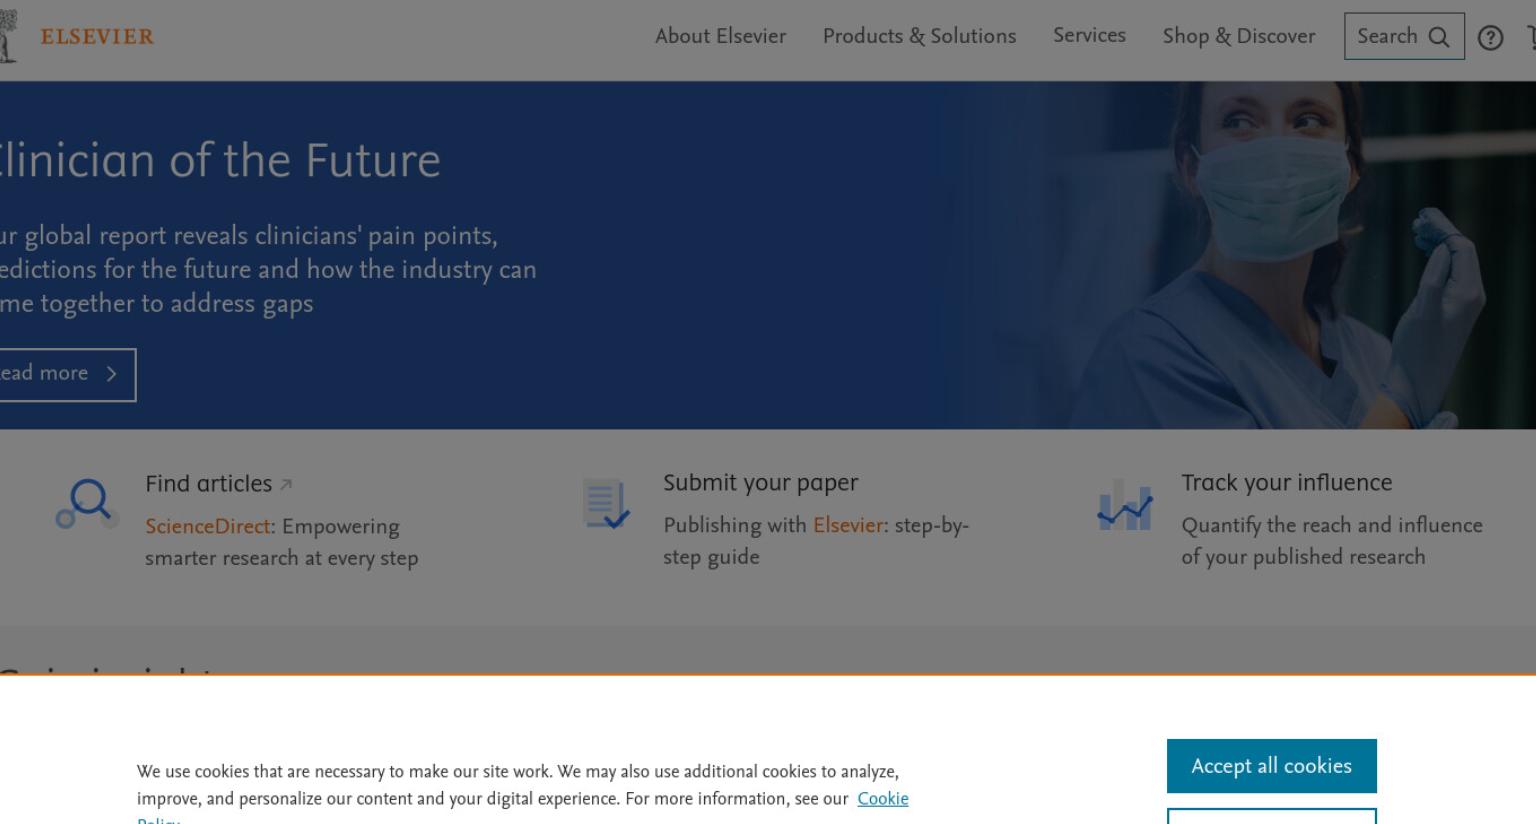Open the help question mark icon
The height and width of the screenshot is (824, 1536).
click(x=1490, y=38)
